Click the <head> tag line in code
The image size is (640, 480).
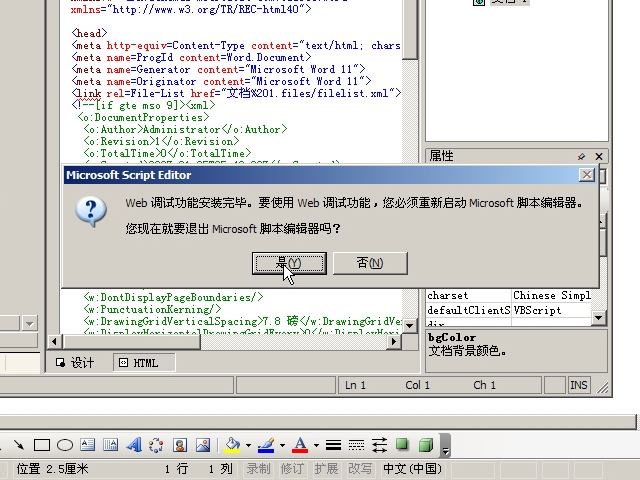click(89, 33)
